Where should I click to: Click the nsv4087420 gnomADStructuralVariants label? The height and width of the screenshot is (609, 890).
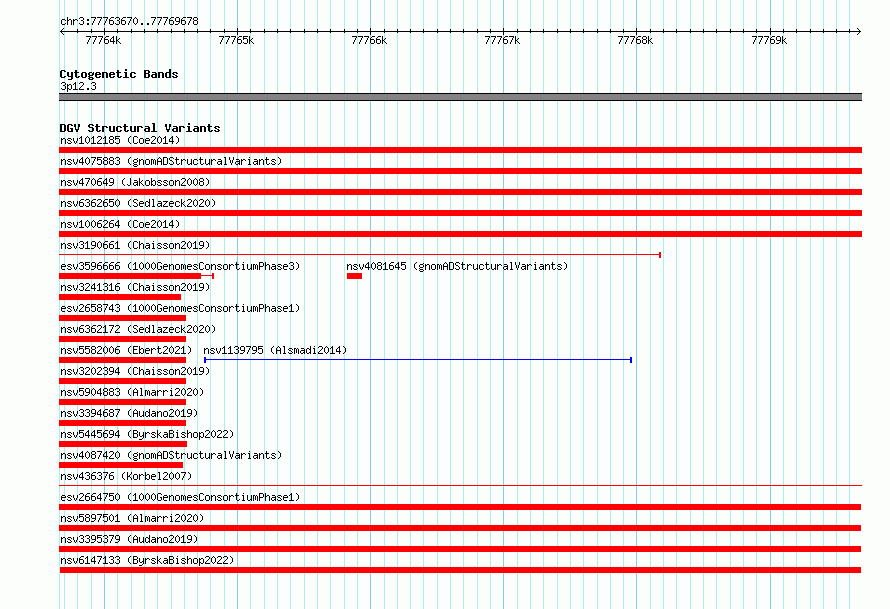coord(171,455)
